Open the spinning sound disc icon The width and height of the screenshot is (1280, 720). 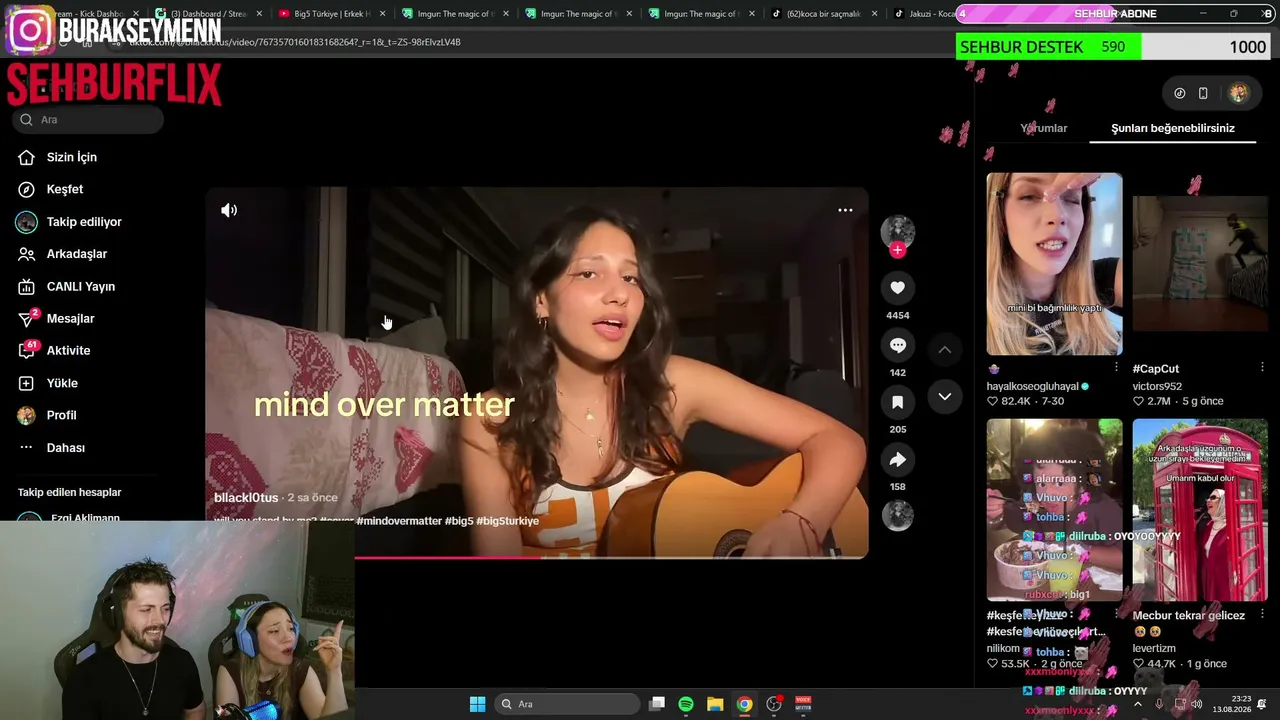pos(897,515)
